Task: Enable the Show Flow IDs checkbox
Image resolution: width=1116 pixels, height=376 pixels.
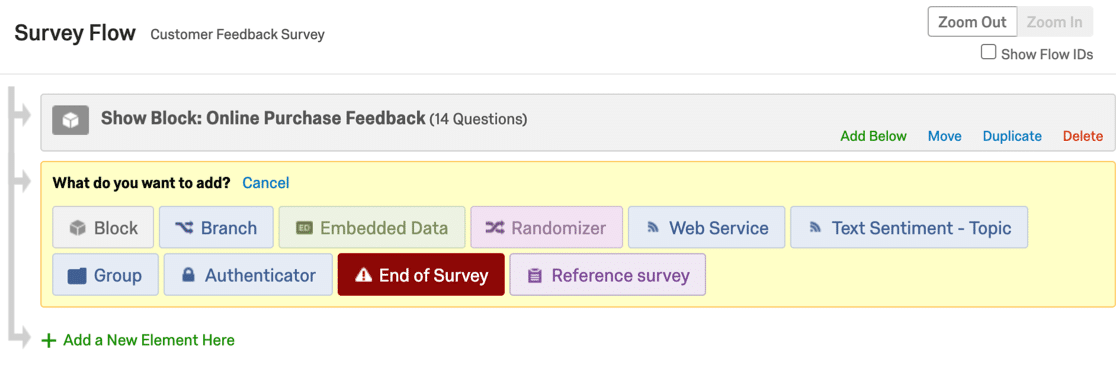Action: (x=989, y=53)
